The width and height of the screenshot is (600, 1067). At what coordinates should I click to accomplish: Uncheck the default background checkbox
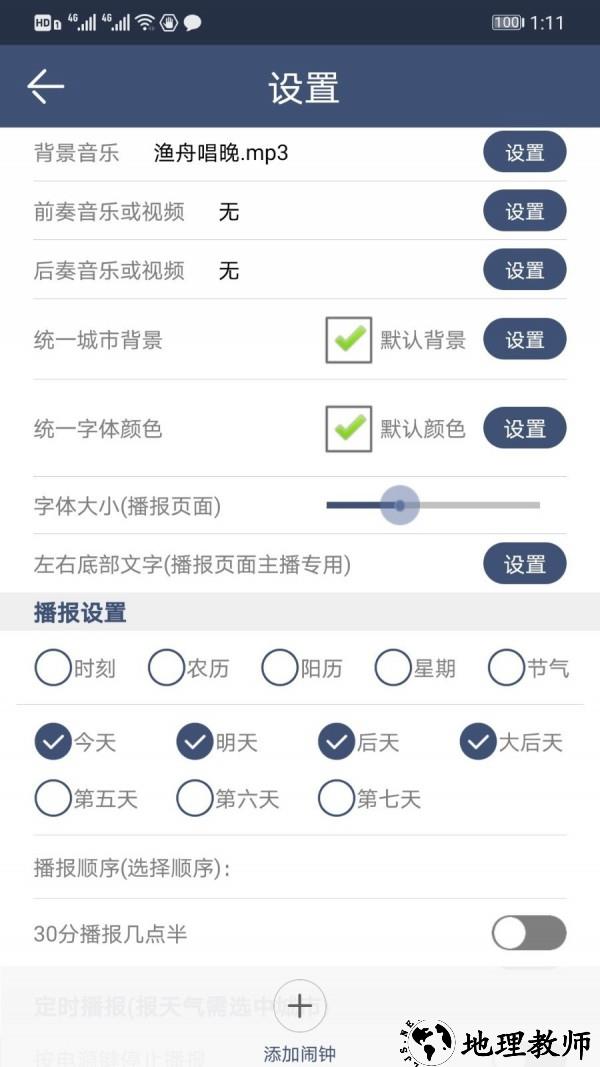pos(349,340)
